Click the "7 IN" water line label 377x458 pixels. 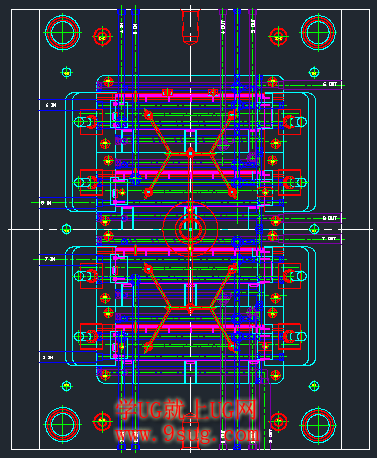click(x=50, y=259)
